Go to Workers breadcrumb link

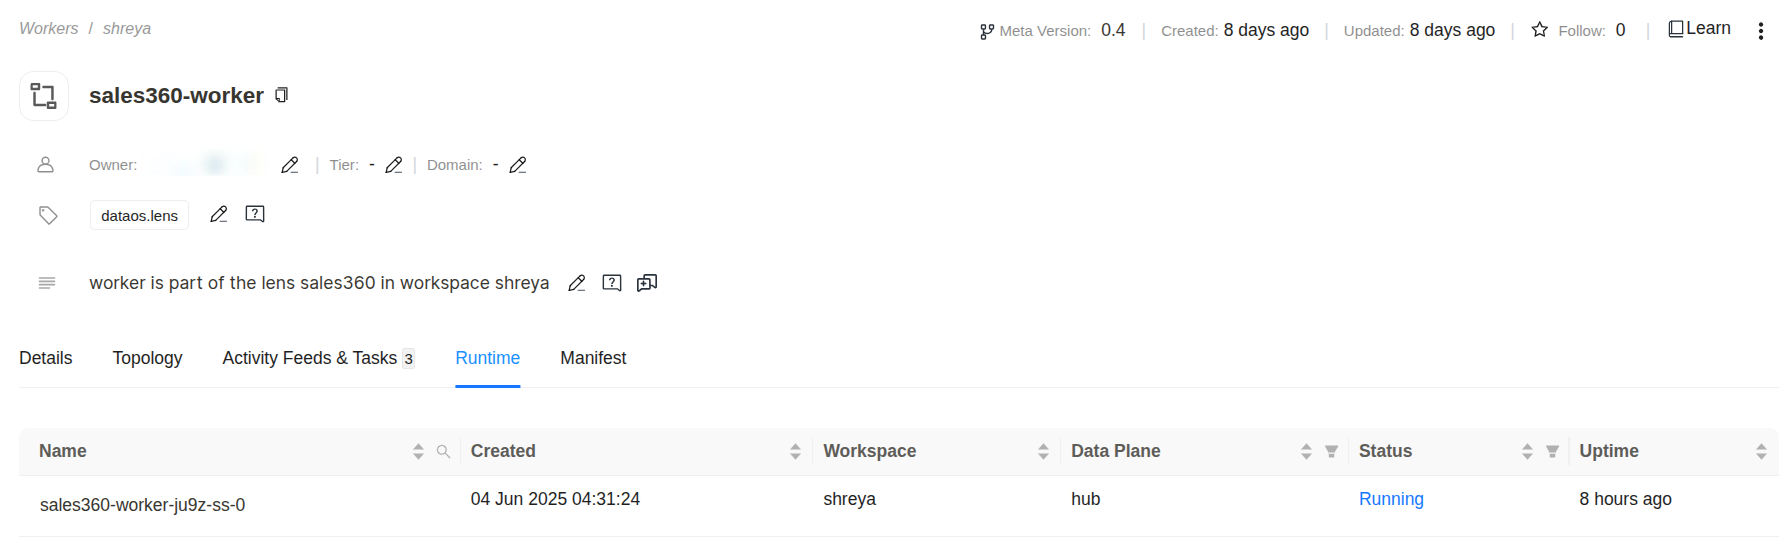(x=48, y=29)
